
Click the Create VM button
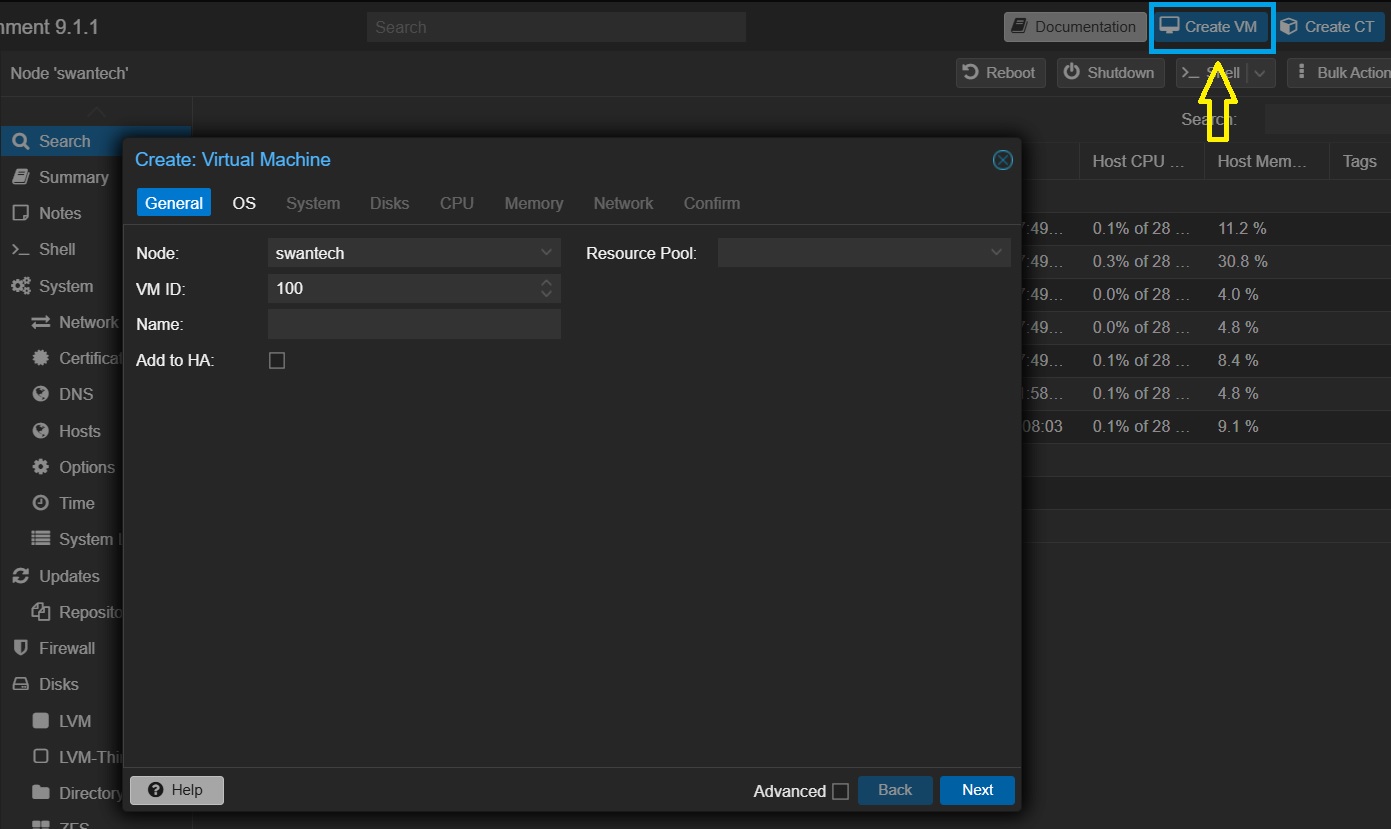click(1211, 27)
